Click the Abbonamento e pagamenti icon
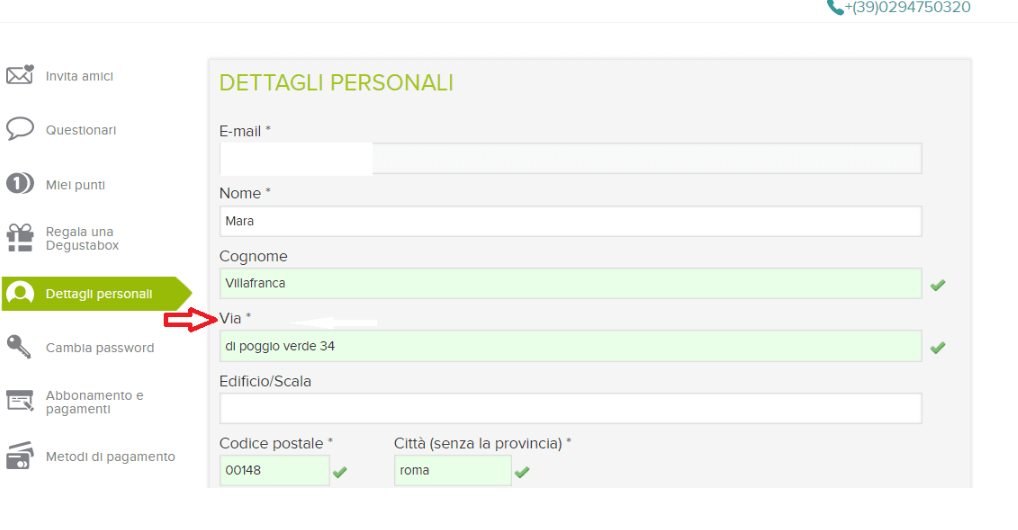The width and height of the screenshot is (1018, 530). [20, 401]
